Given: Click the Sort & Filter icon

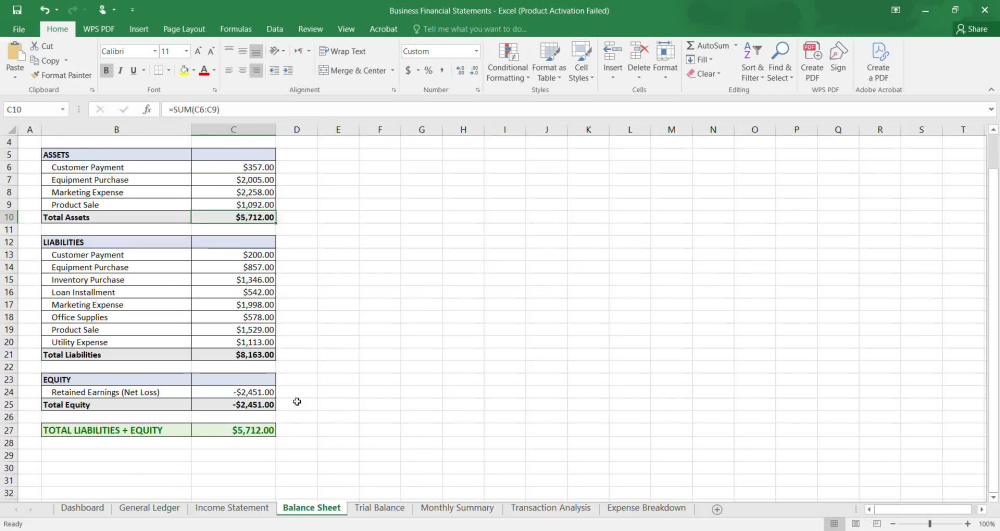Looking at the screenshot, I should click(x=753, y=52).
